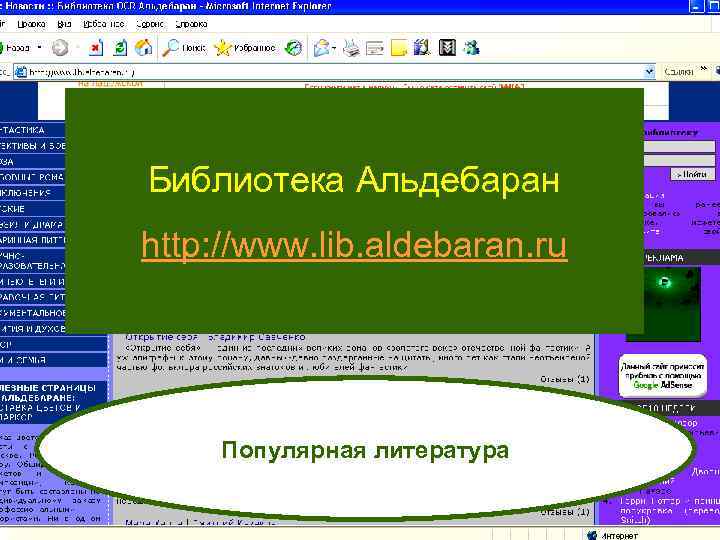Click the Forward arrow toolbar button
720x540 pixels.
60,48
